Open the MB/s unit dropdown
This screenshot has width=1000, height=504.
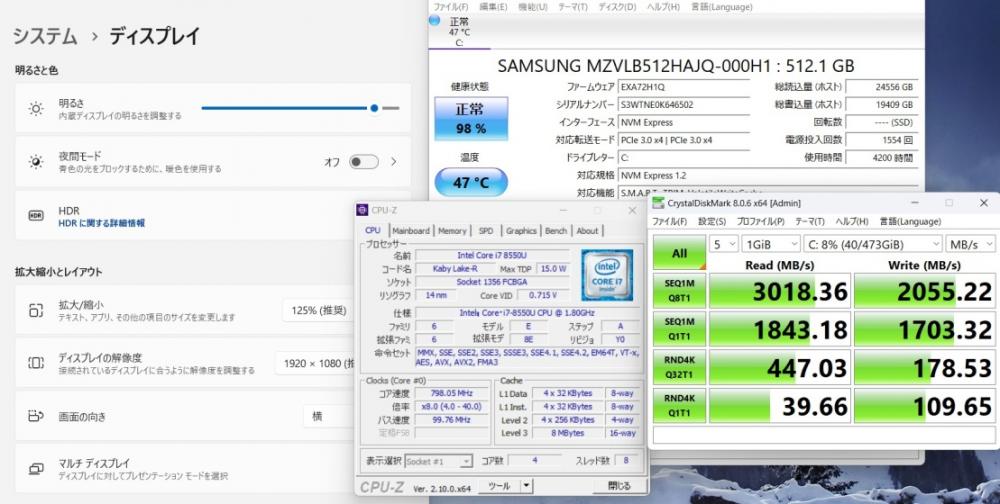[971, 244]
